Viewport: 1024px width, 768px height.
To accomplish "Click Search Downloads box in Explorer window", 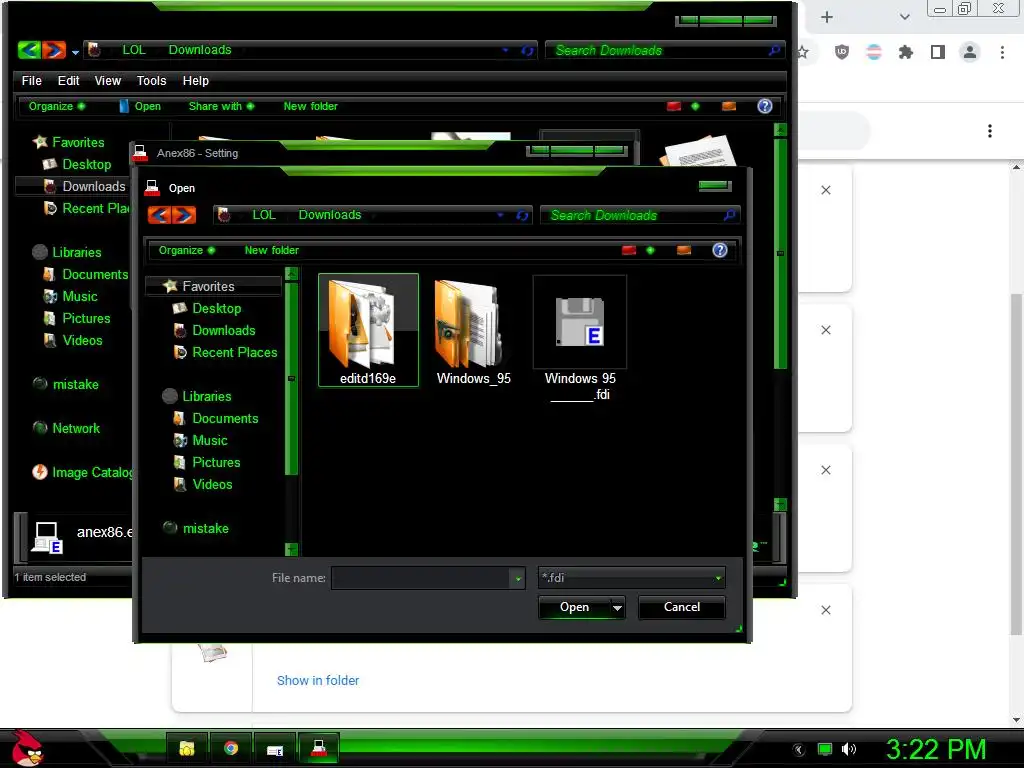I will (x=664, y=50).
